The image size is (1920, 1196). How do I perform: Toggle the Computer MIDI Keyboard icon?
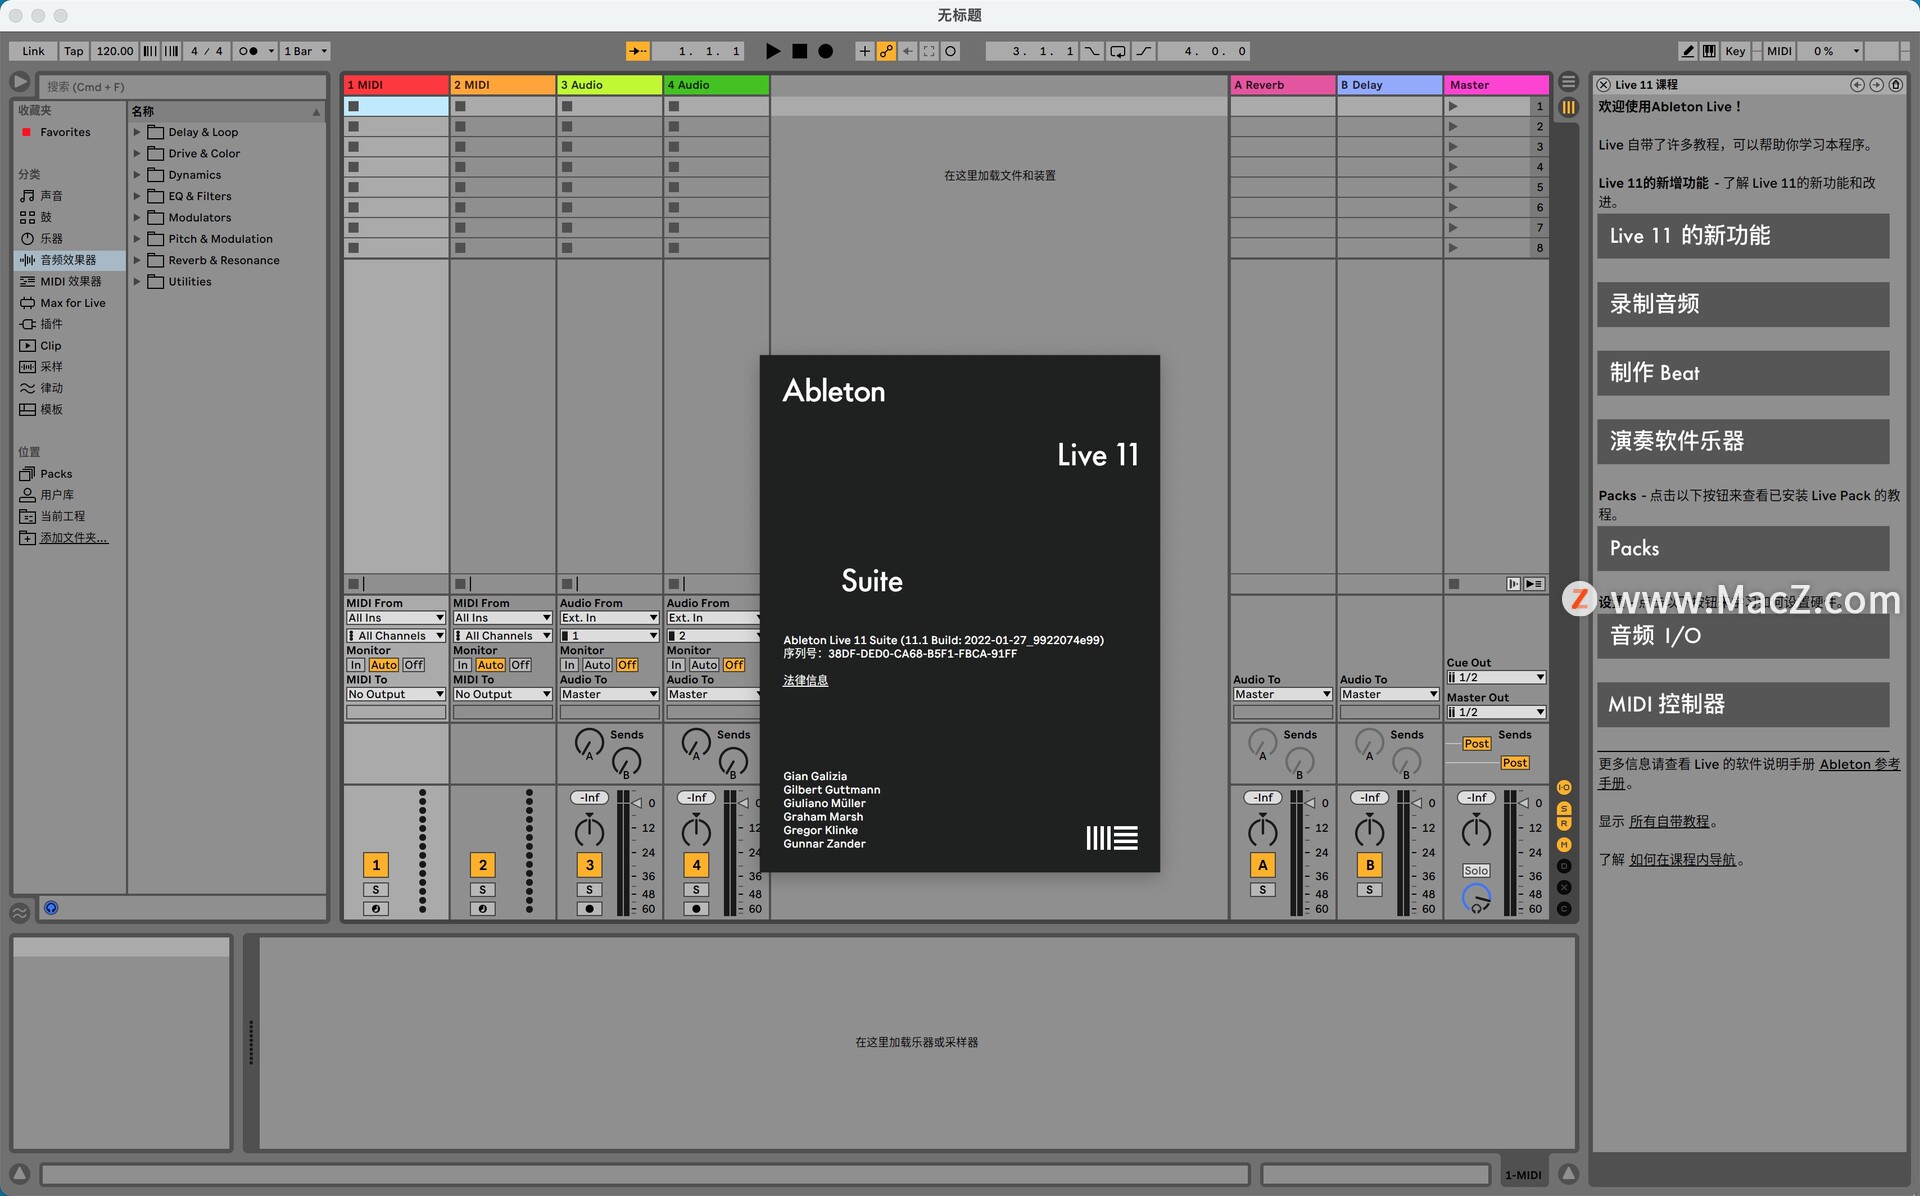click(x=1709, y=51)
